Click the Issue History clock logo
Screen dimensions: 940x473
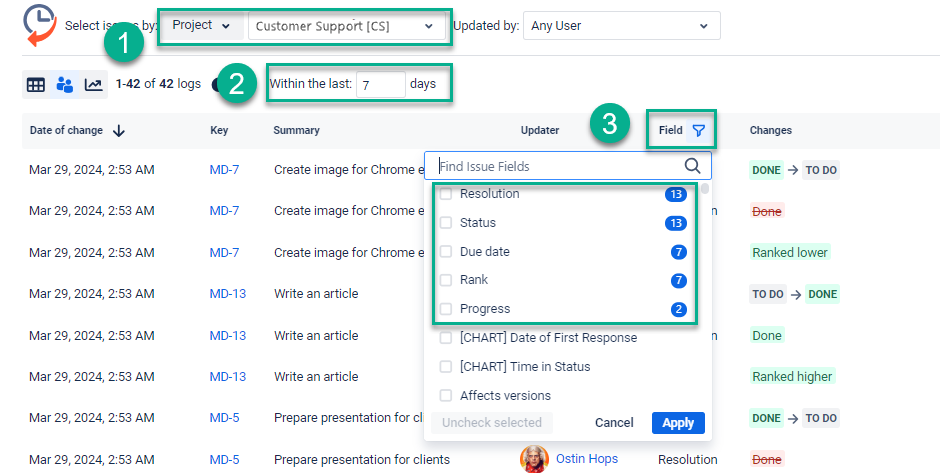pos(39,24)
